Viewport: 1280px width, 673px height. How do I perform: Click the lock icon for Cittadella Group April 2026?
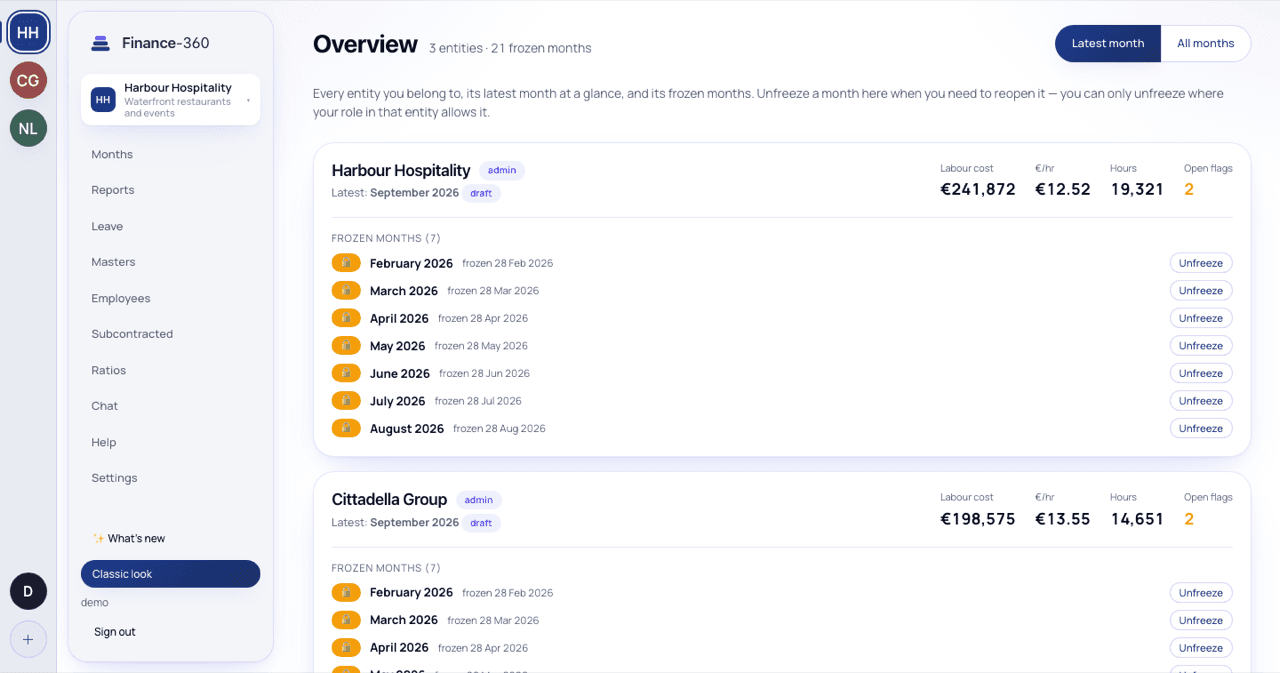(x=346, y=647)
